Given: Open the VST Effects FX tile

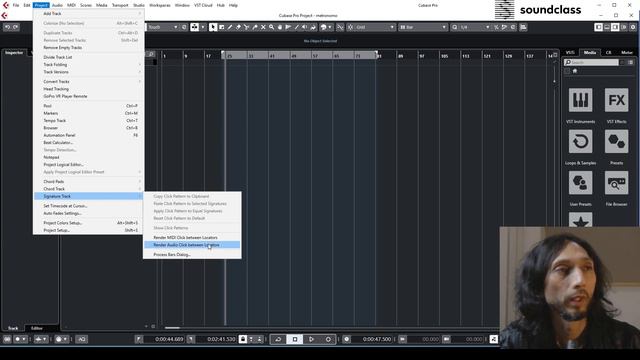Looking at the screenshot, I should pos(616,100).
